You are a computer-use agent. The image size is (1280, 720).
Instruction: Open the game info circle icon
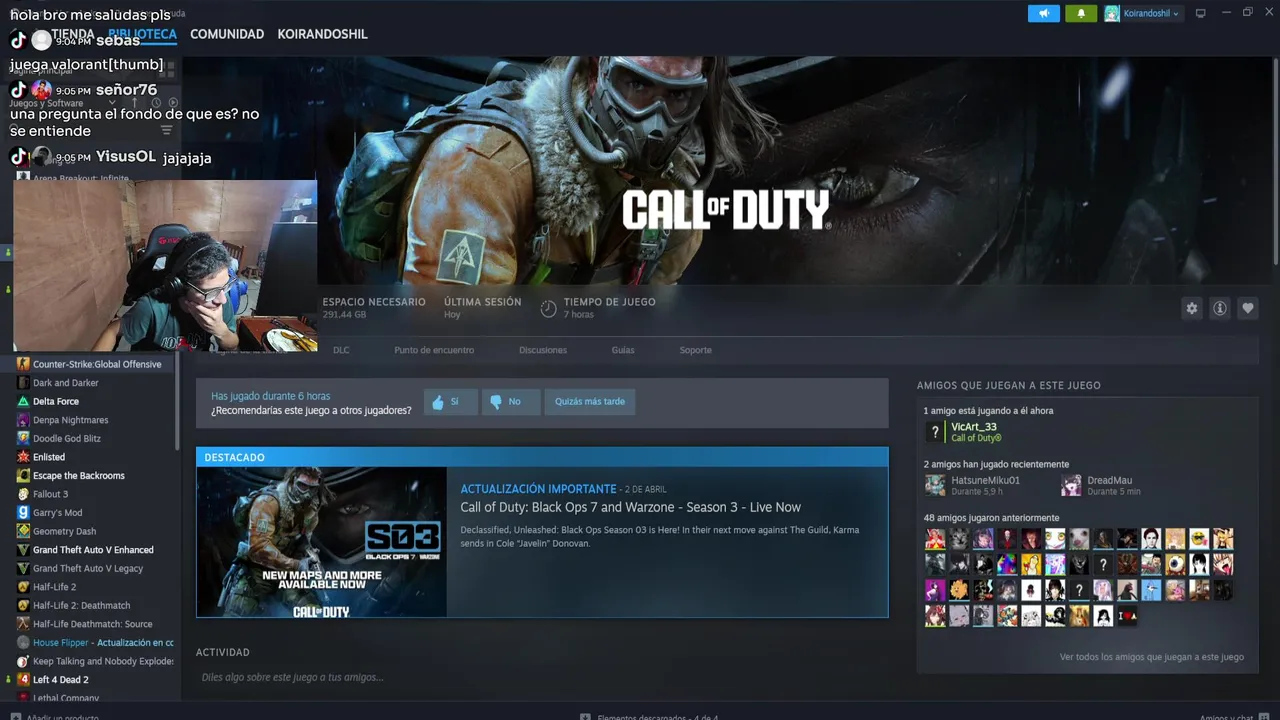point(1220,308)
